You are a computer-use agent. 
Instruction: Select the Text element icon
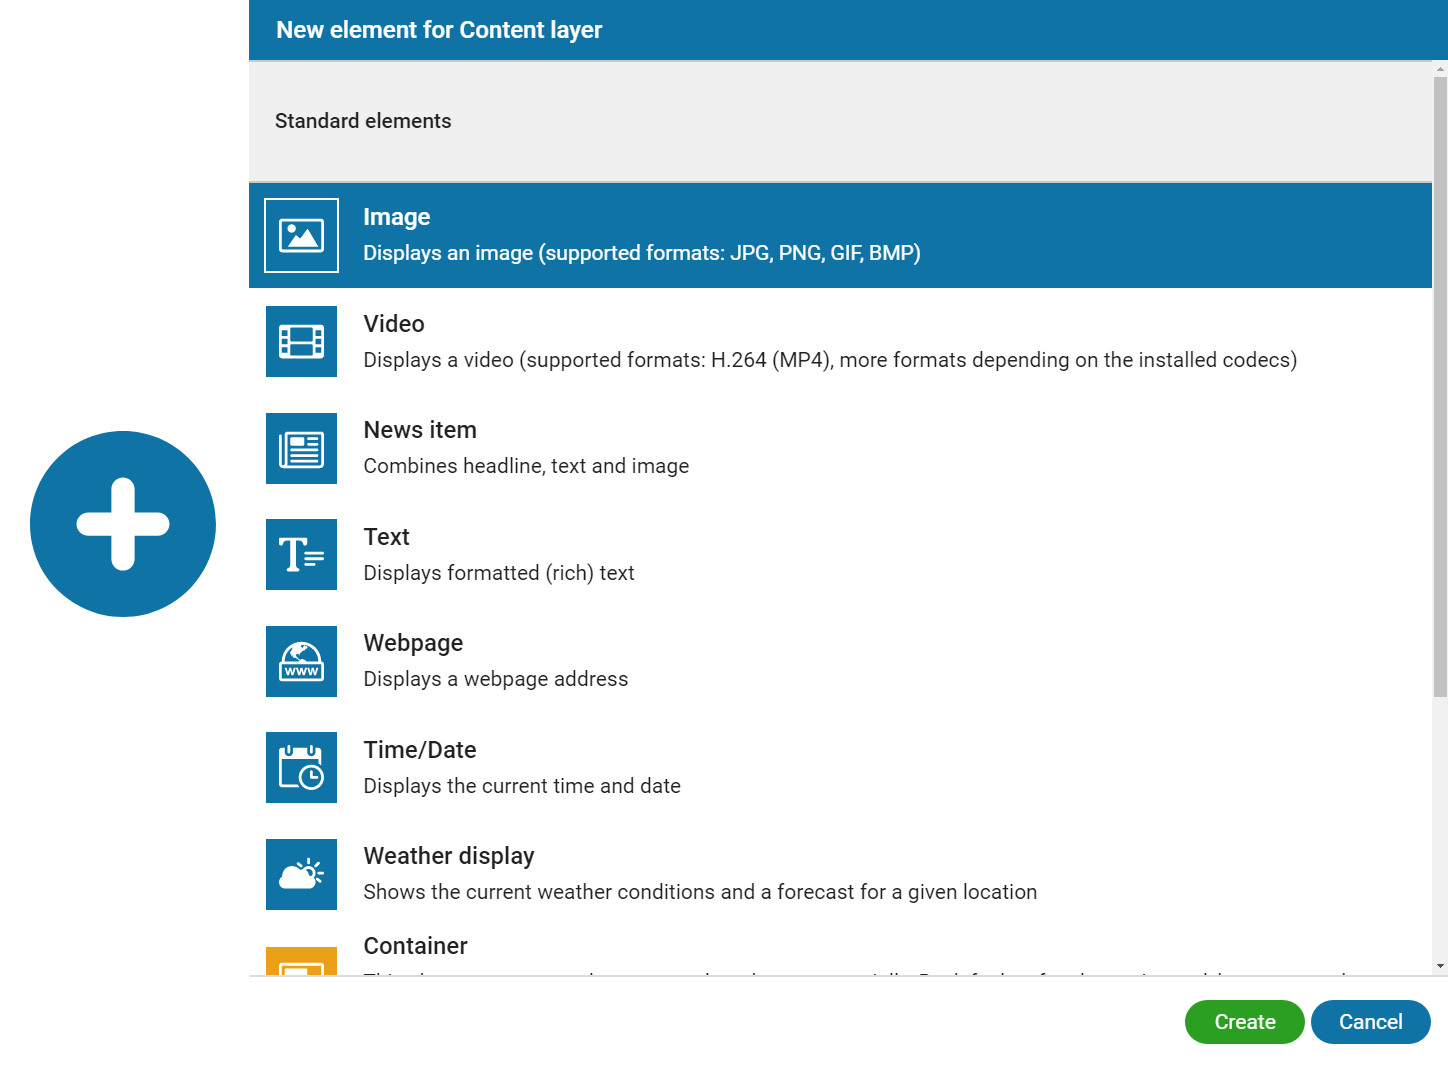(301, 555)
